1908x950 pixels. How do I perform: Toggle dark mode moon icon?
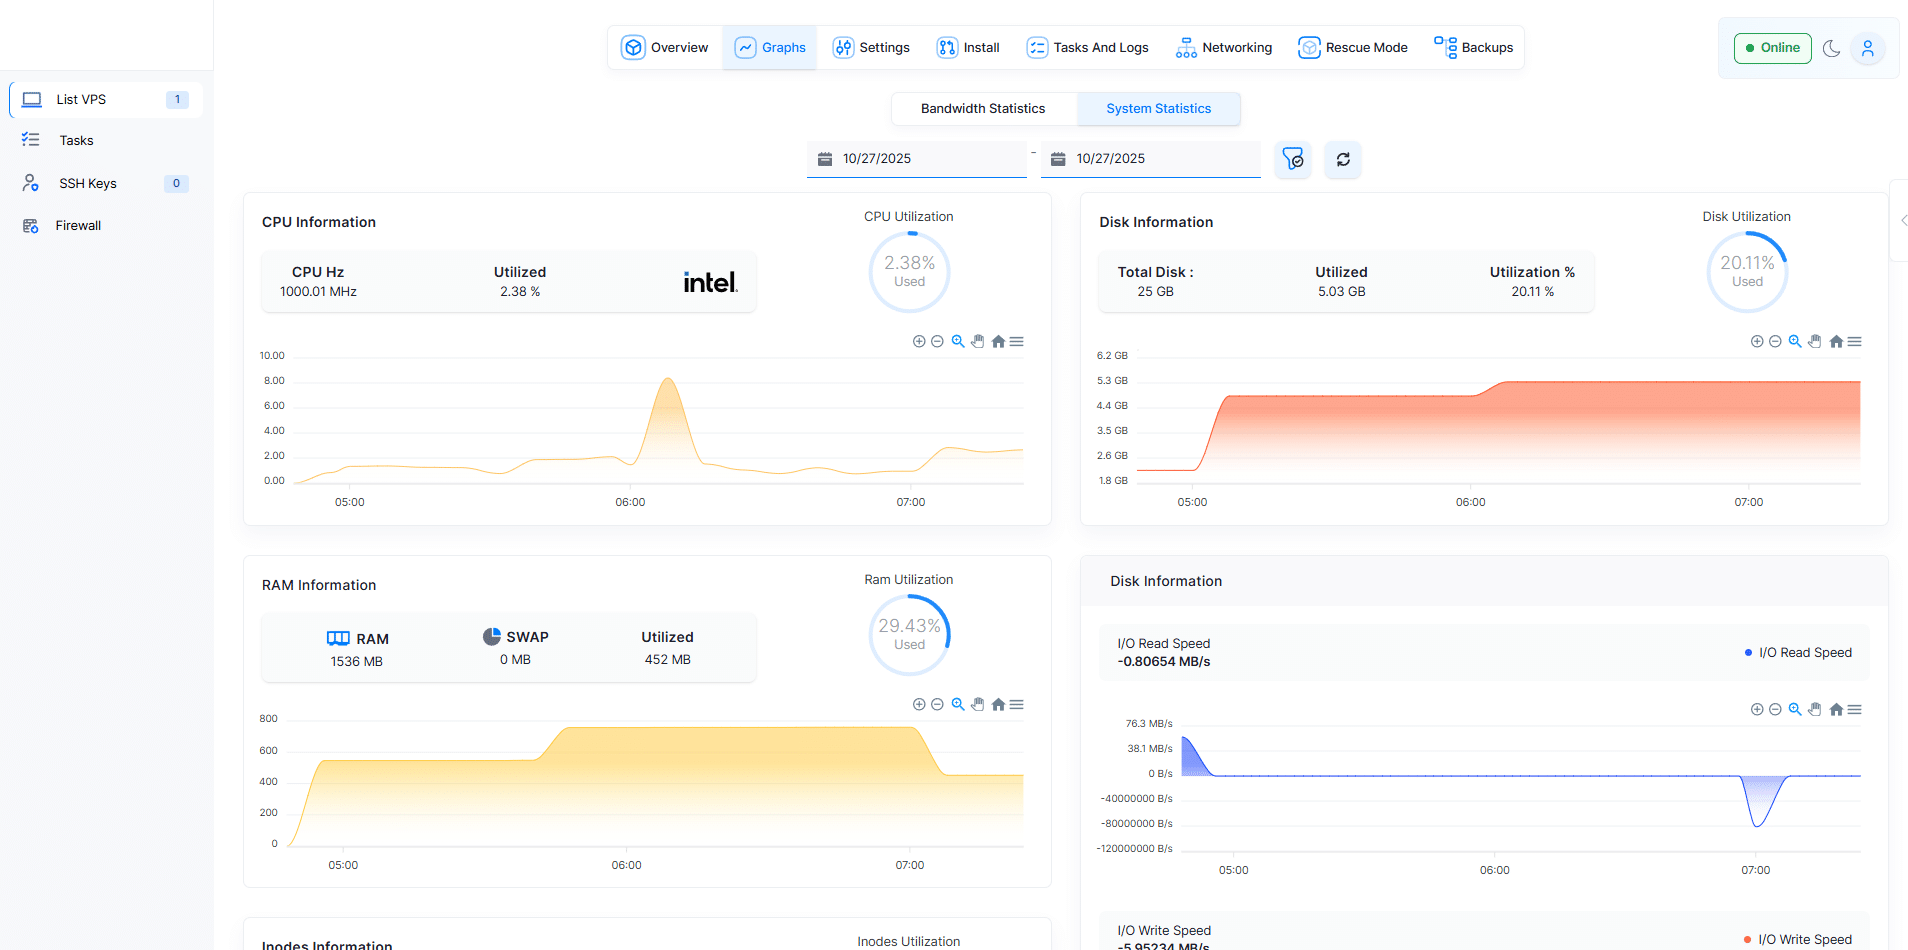tap(1831, 48)
